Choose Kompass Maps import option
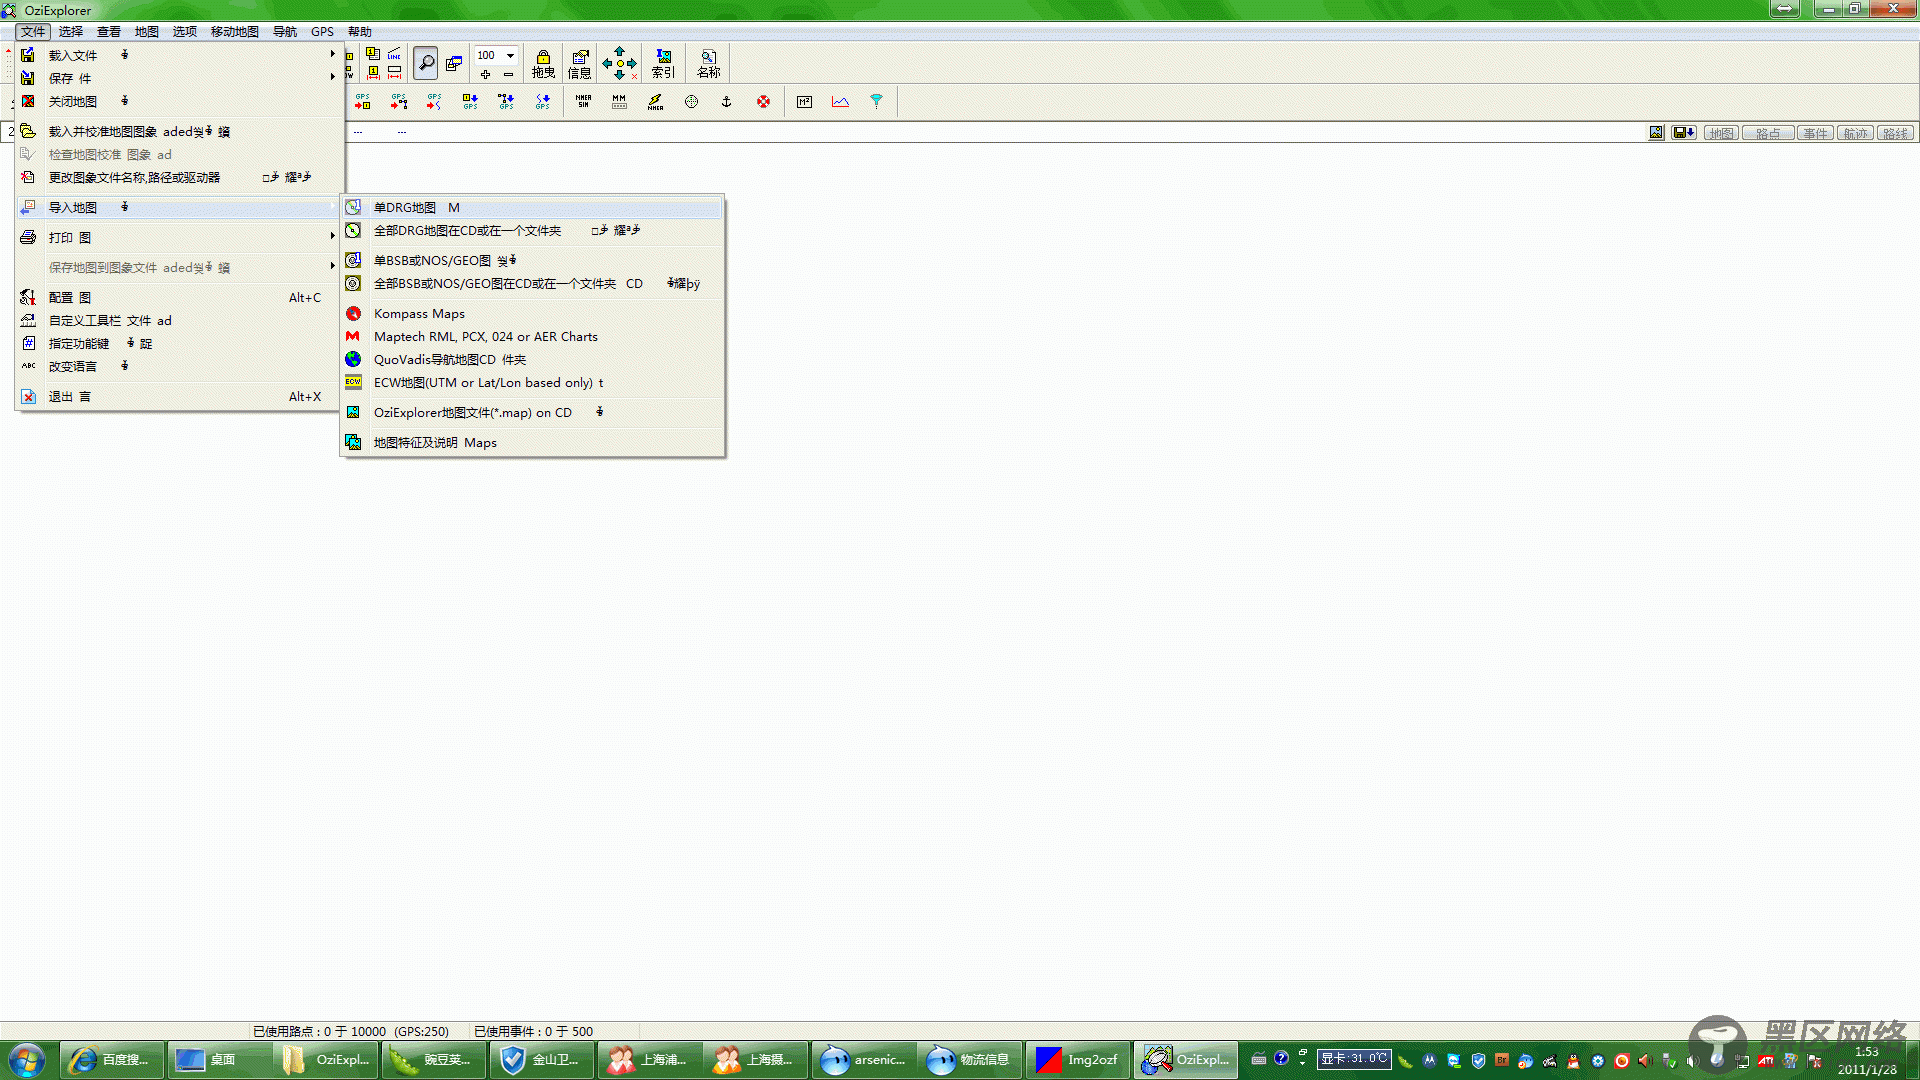The width and height of the screenshot is (1920, 1080). pyautogui.click(x=532, y=313)
